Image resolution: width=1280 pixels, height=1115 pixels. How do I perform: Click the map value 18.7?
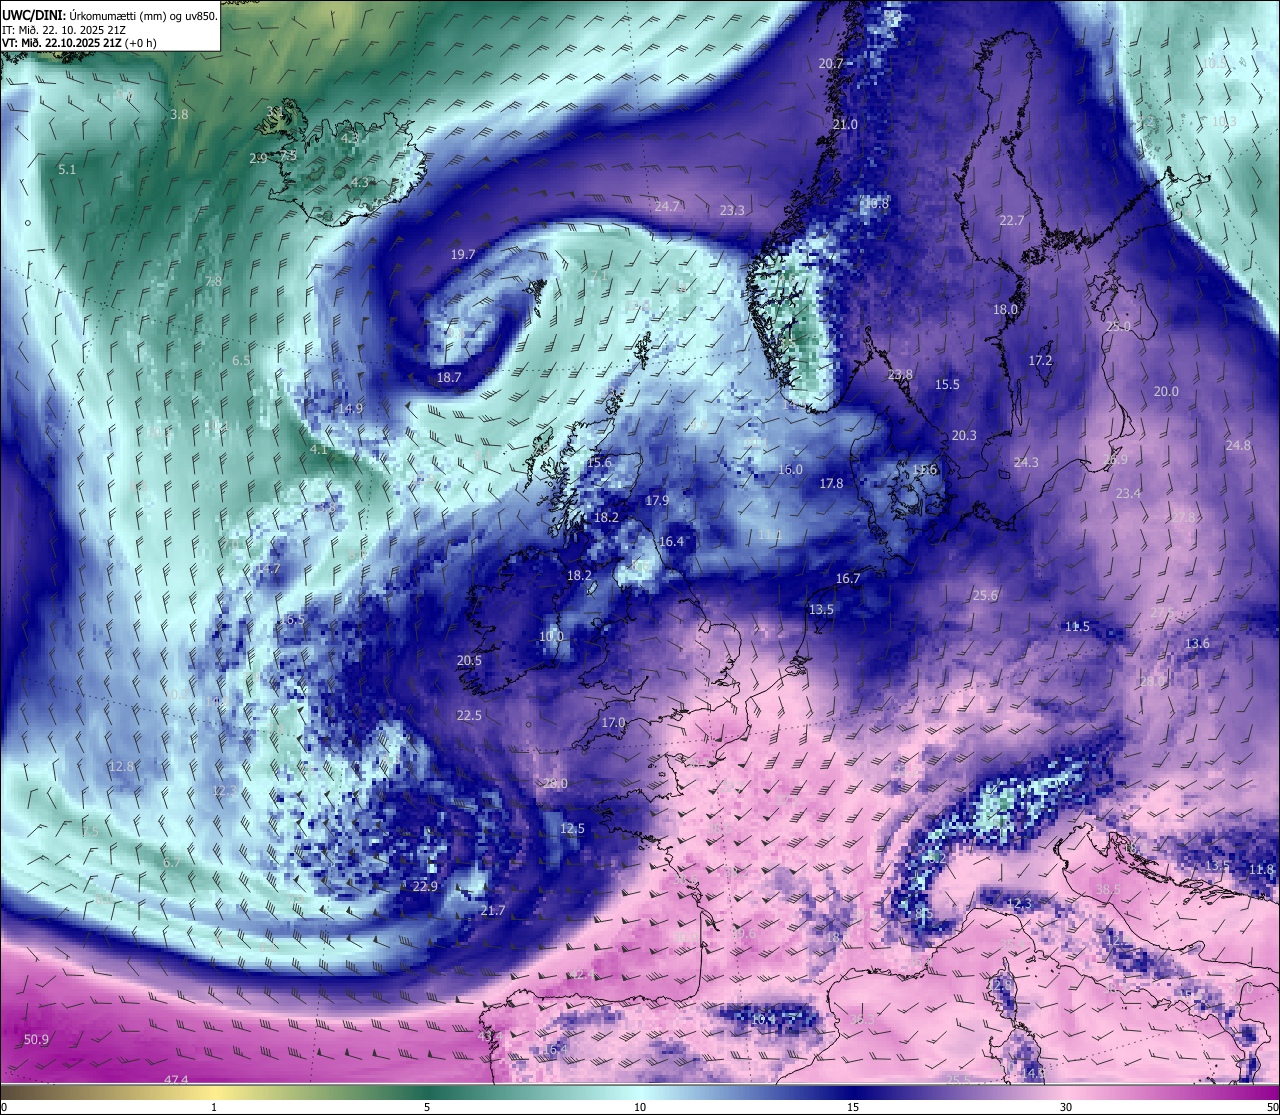tap(449, 378)
